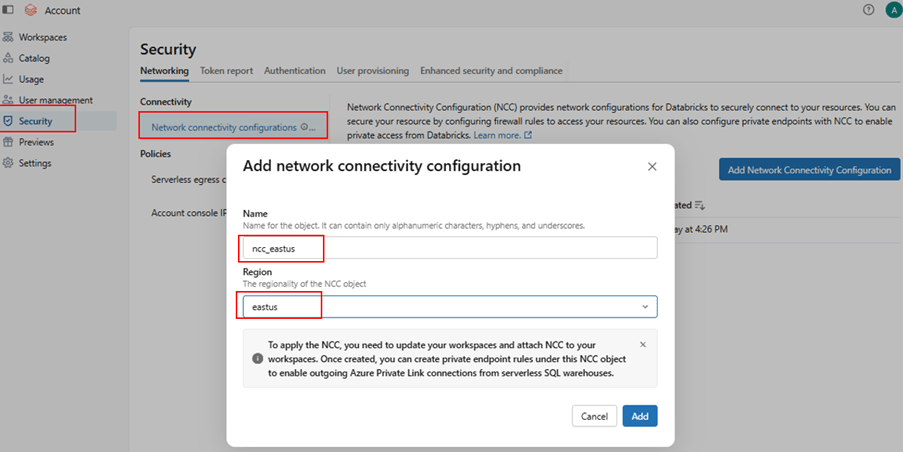Open the User provisioning tab
The width and height of the screenshot is (903, 452).
[372, 71]
